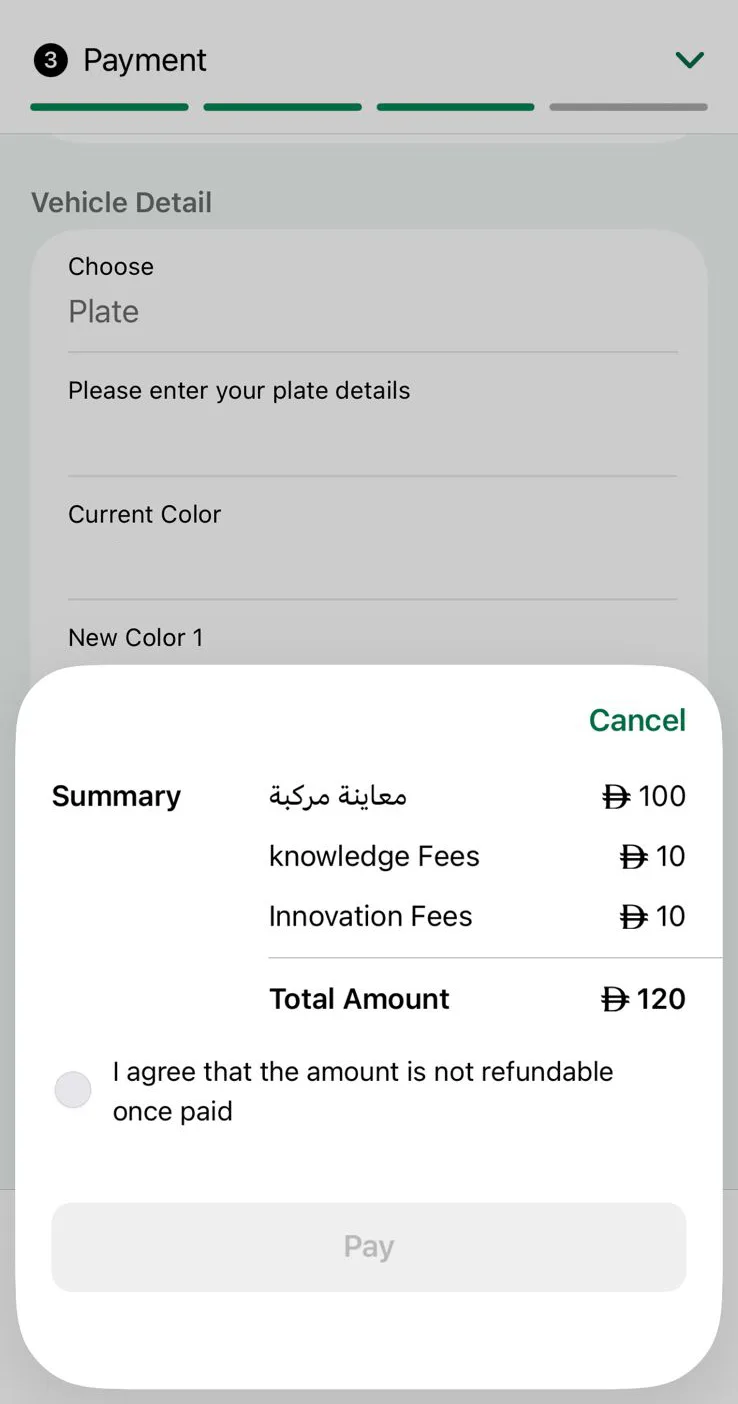Select the fourth grey progress segment
Viewport: 738px width, 1404px height.
pos(628,107)
